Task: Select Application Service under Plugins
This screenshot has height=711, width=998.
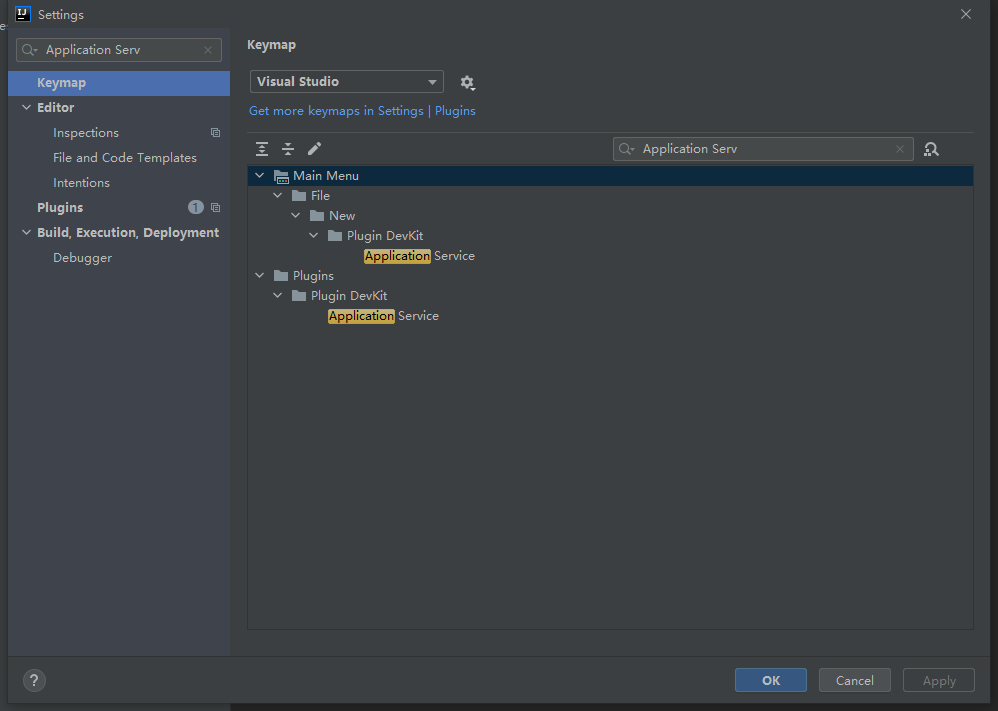Action: tap(383, 316)
